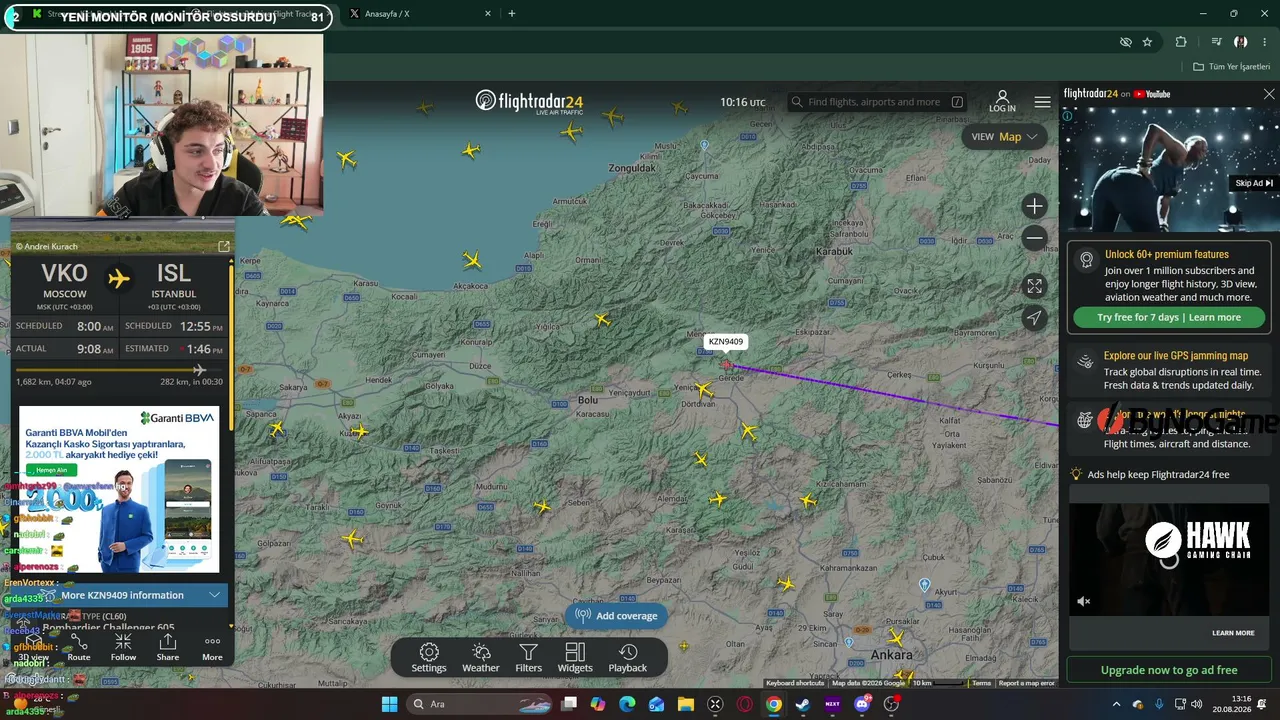Click LEARN MORE on the Hawk ad
The image size is (1280, 720).
tap(1233, 633)
